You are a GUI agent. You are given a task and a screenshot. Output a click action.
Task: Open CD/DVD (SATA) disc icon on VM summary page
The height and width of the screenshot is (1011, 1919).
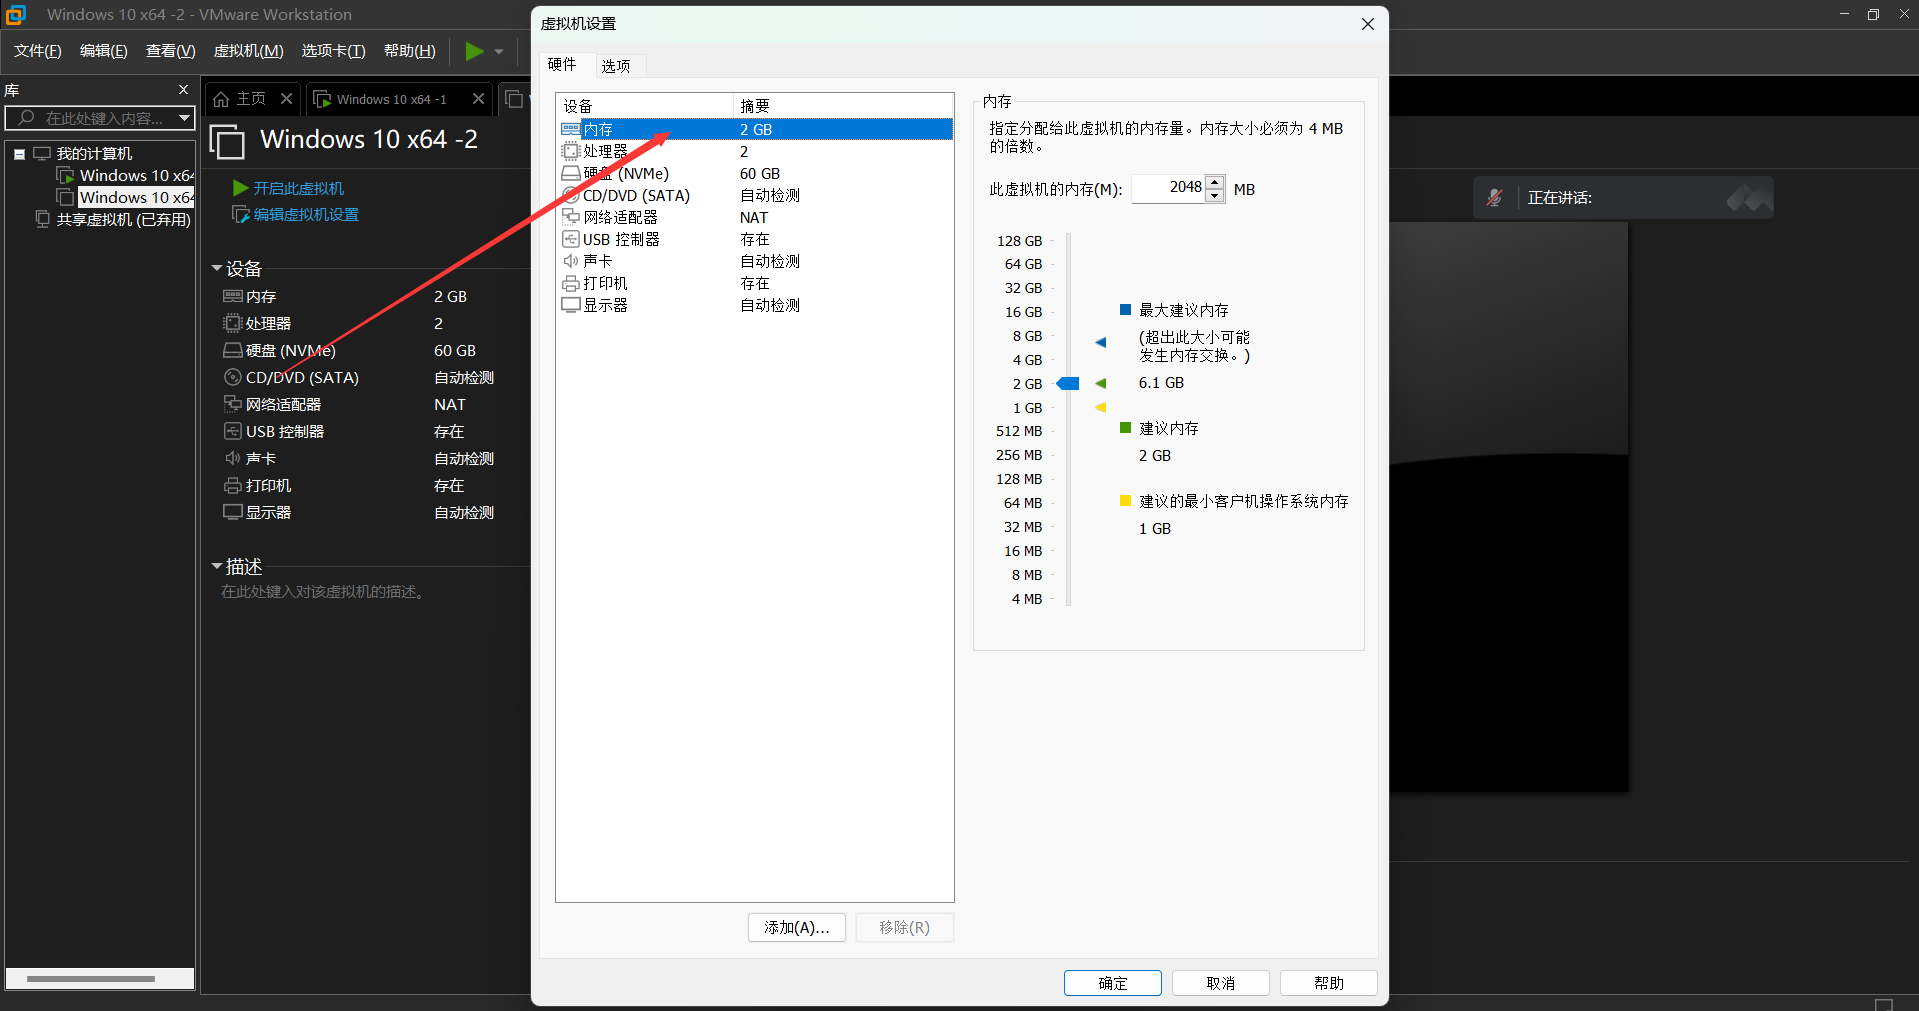click(232, 377)
